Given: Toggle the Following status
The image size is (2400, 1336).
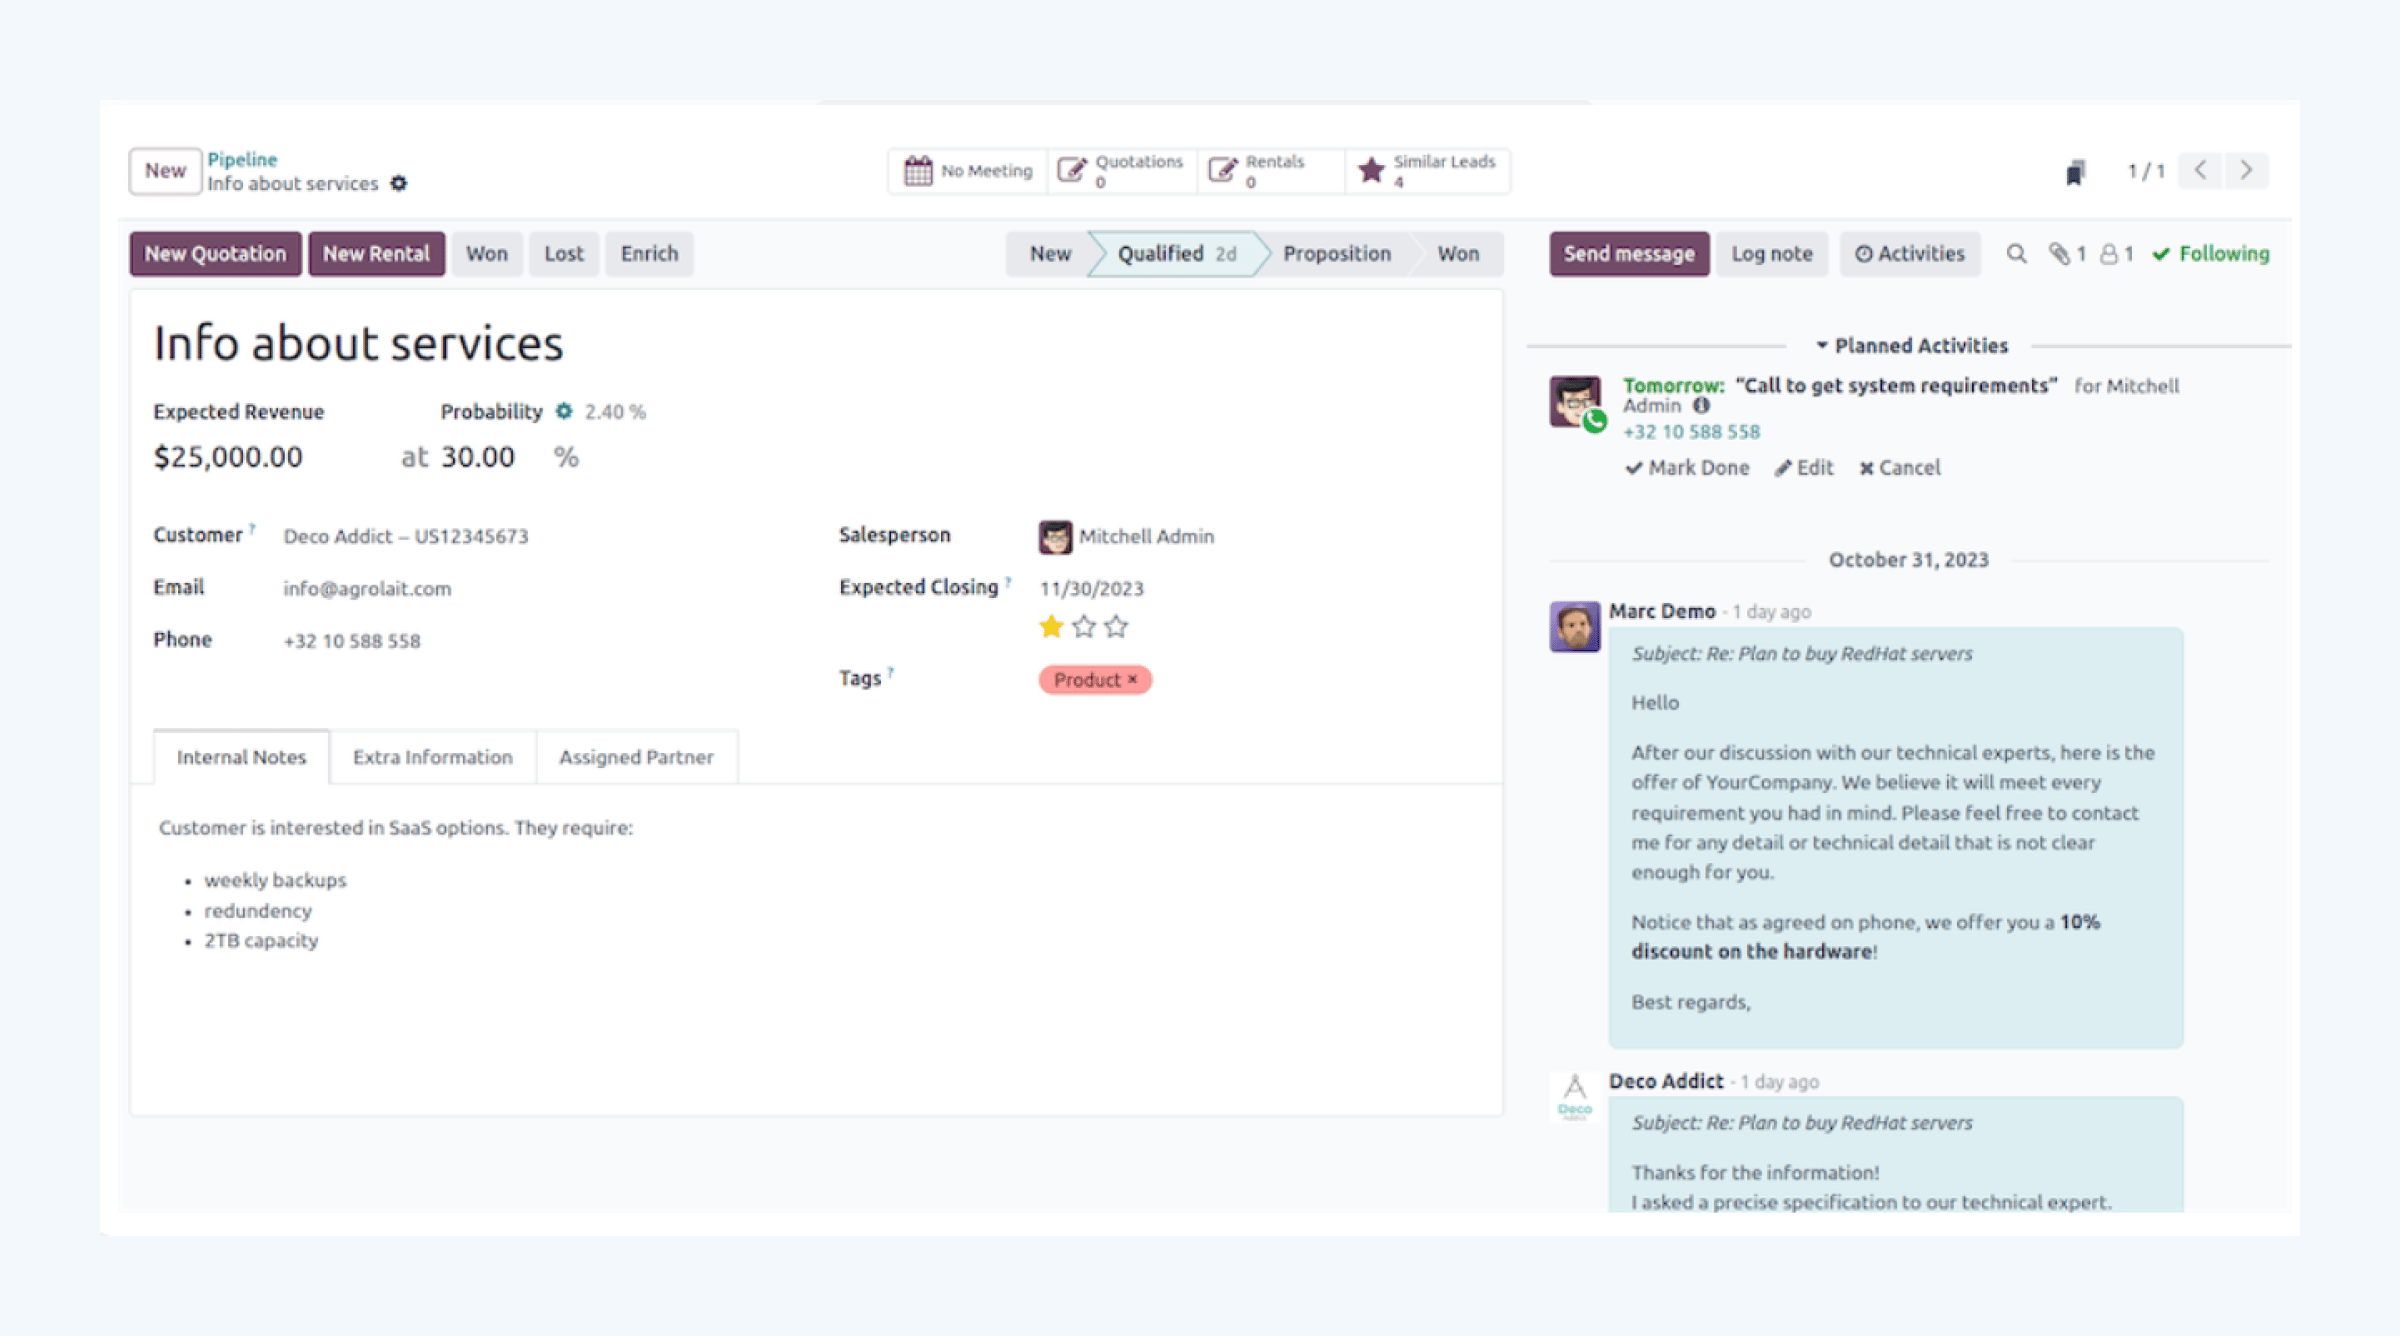Looking at the screenshot, I should [2211, 254].
